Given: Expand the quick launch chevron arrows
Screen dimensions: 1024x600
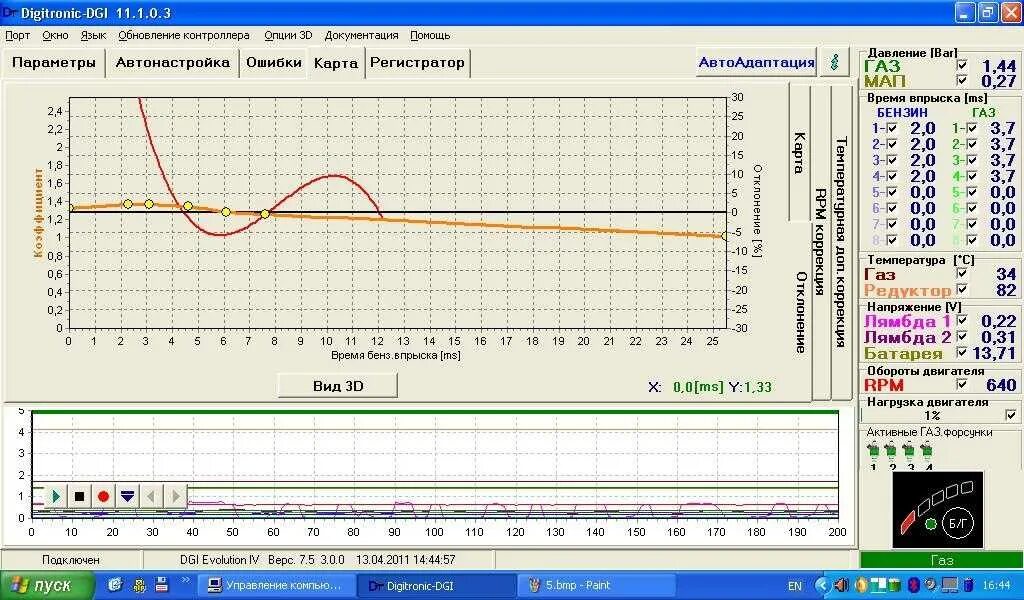Looking at the screenshot, I should pos(185,580).
